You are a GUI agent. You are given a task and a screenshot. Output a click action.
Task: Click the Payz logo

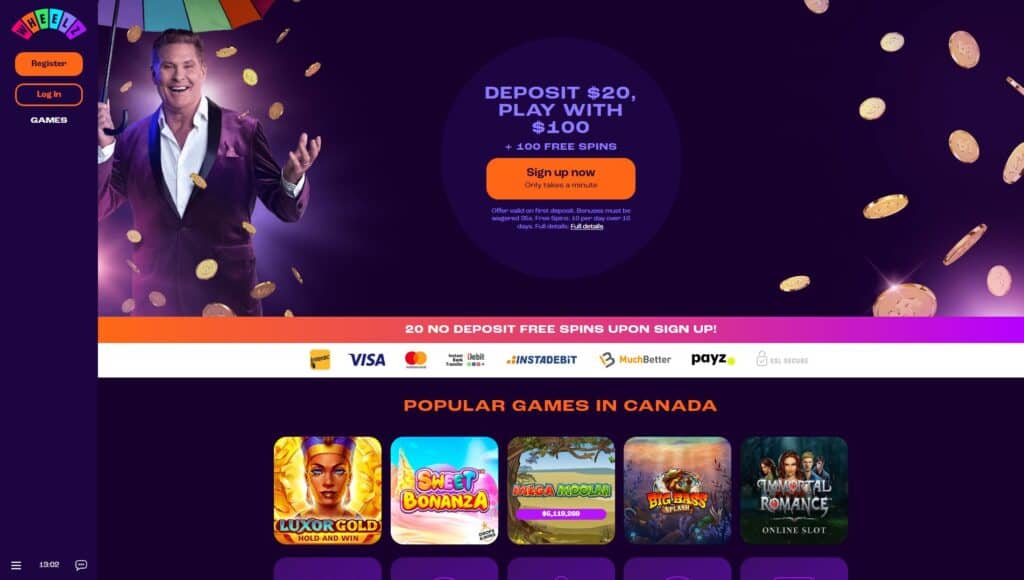point(713,359)
